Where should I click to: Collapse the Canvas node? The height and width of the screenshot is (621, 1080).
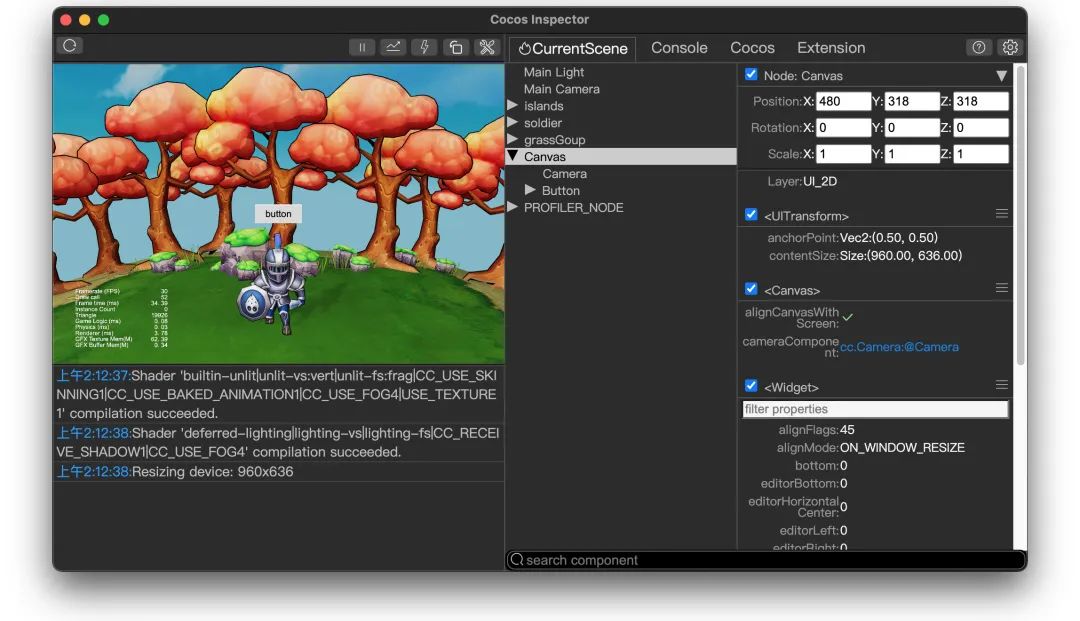512,156
